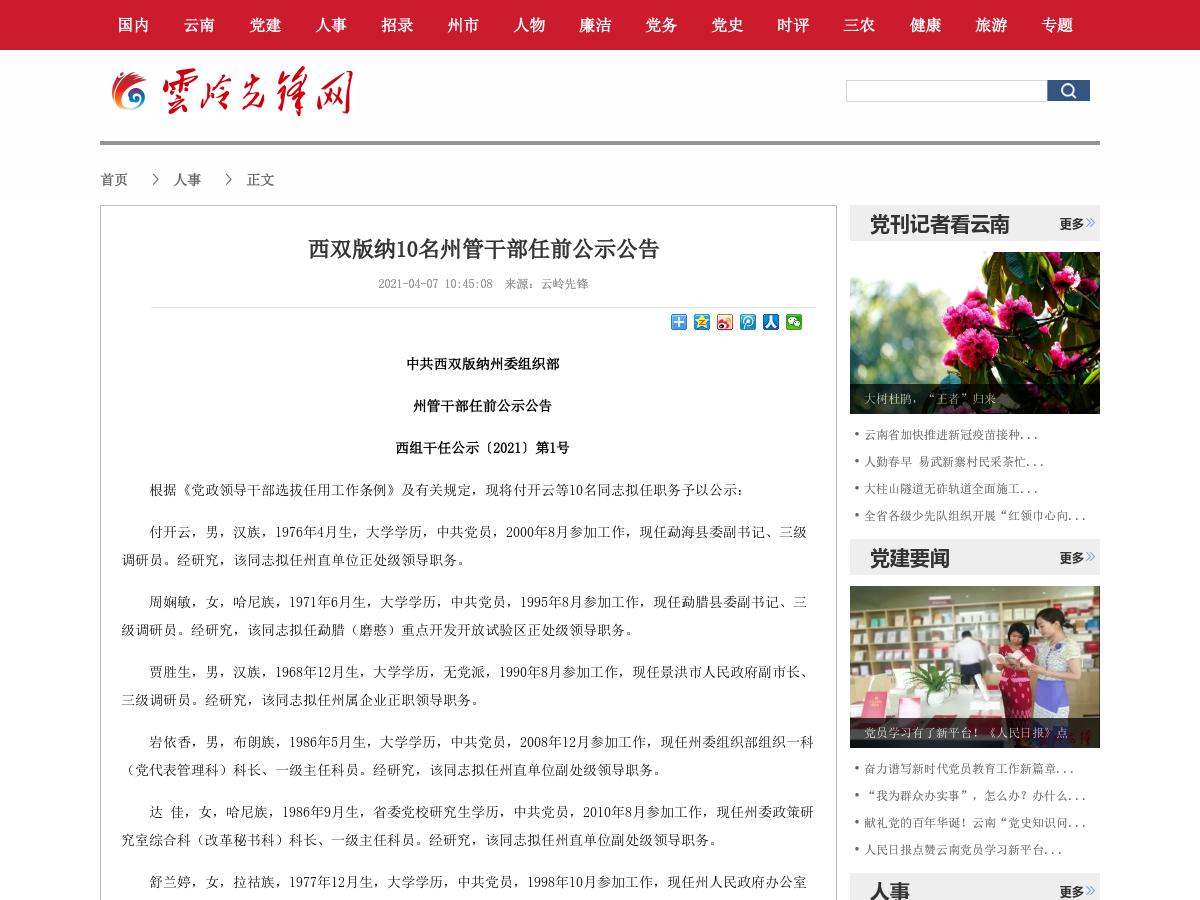Screen dimensions: 1200x900
Task: Share the article via WeChat icon
Action: point(794,322)
